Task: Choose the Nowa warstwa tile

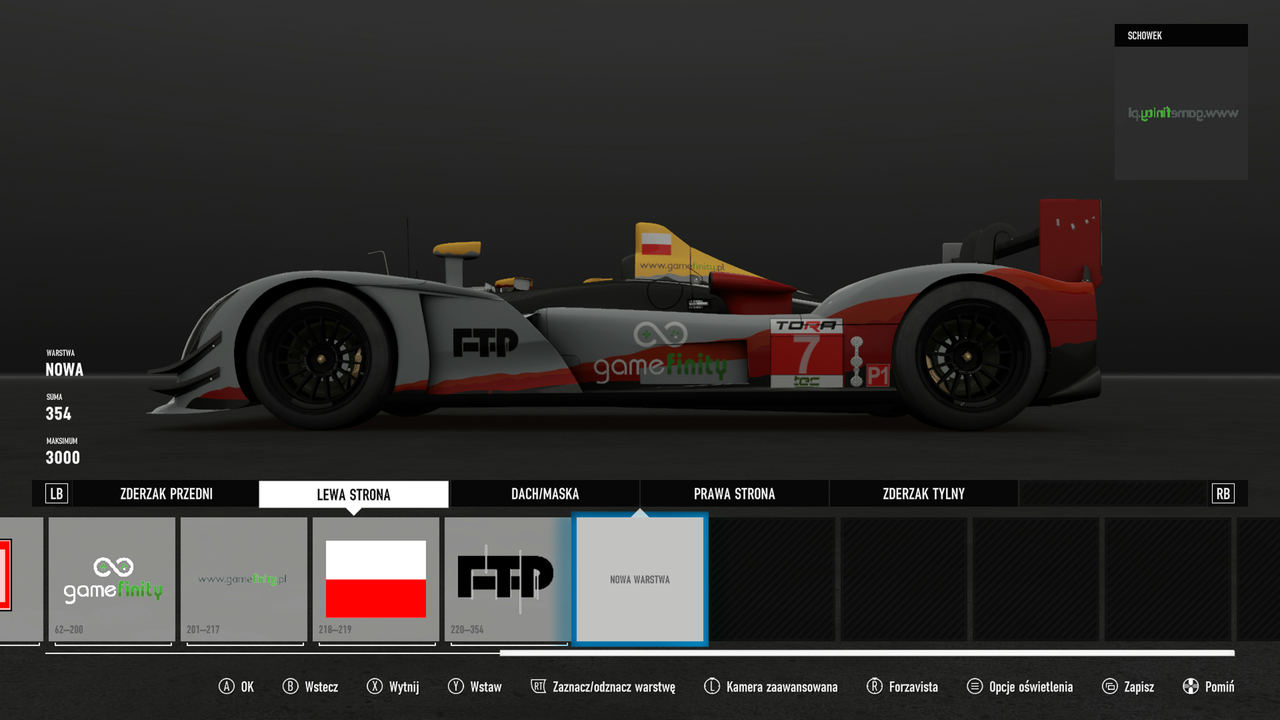Action: [x=640, y=579]
